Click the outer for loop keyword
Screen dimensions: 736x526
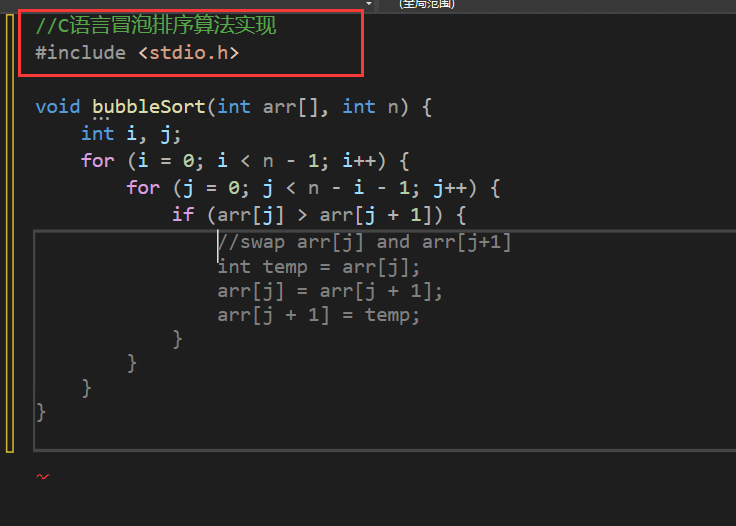click(x=97, y=161)
